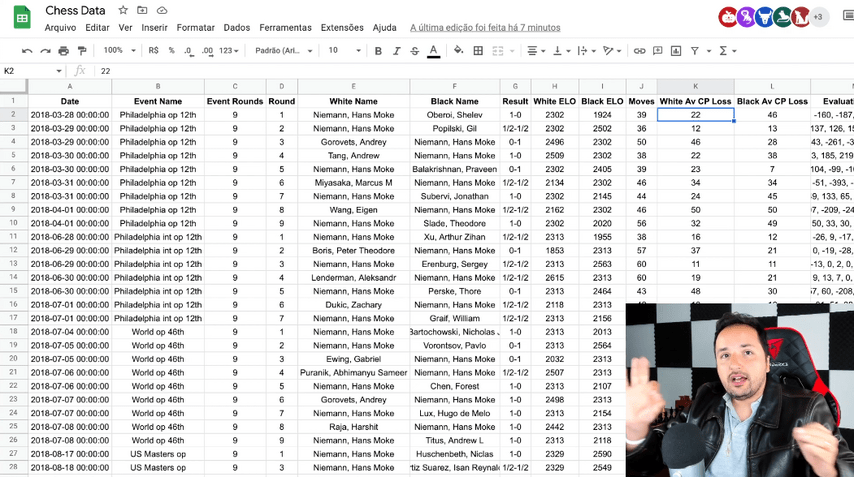Image resolution: width=854 pixels, height=477 pixels.
Task: Check cloud save status icon
Action: (x=162, y=10)
